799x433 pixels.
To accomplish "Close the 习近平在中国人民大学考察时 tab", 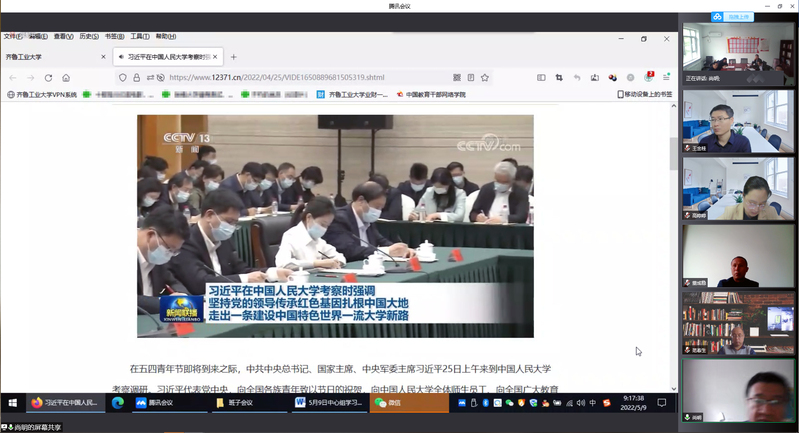I will coord(215,57).
